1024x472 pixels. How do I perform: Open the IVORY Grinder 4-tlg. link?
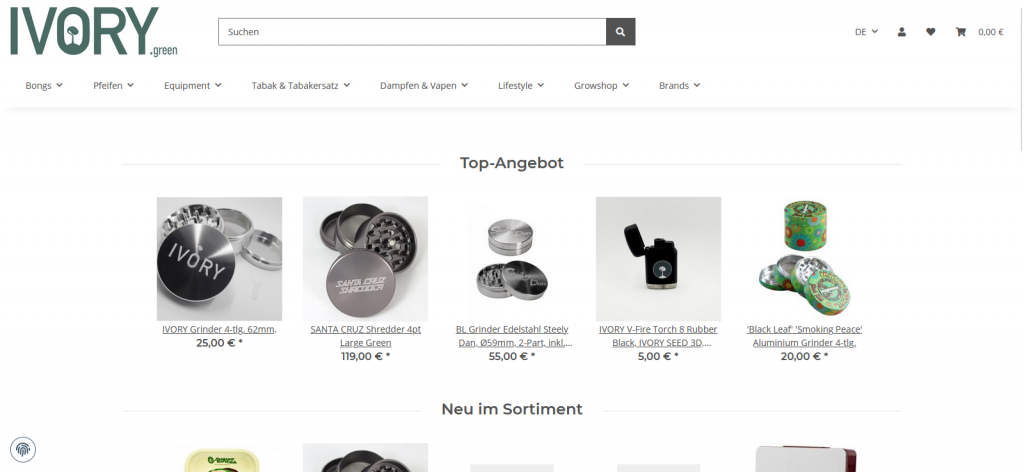coord(219,330)
